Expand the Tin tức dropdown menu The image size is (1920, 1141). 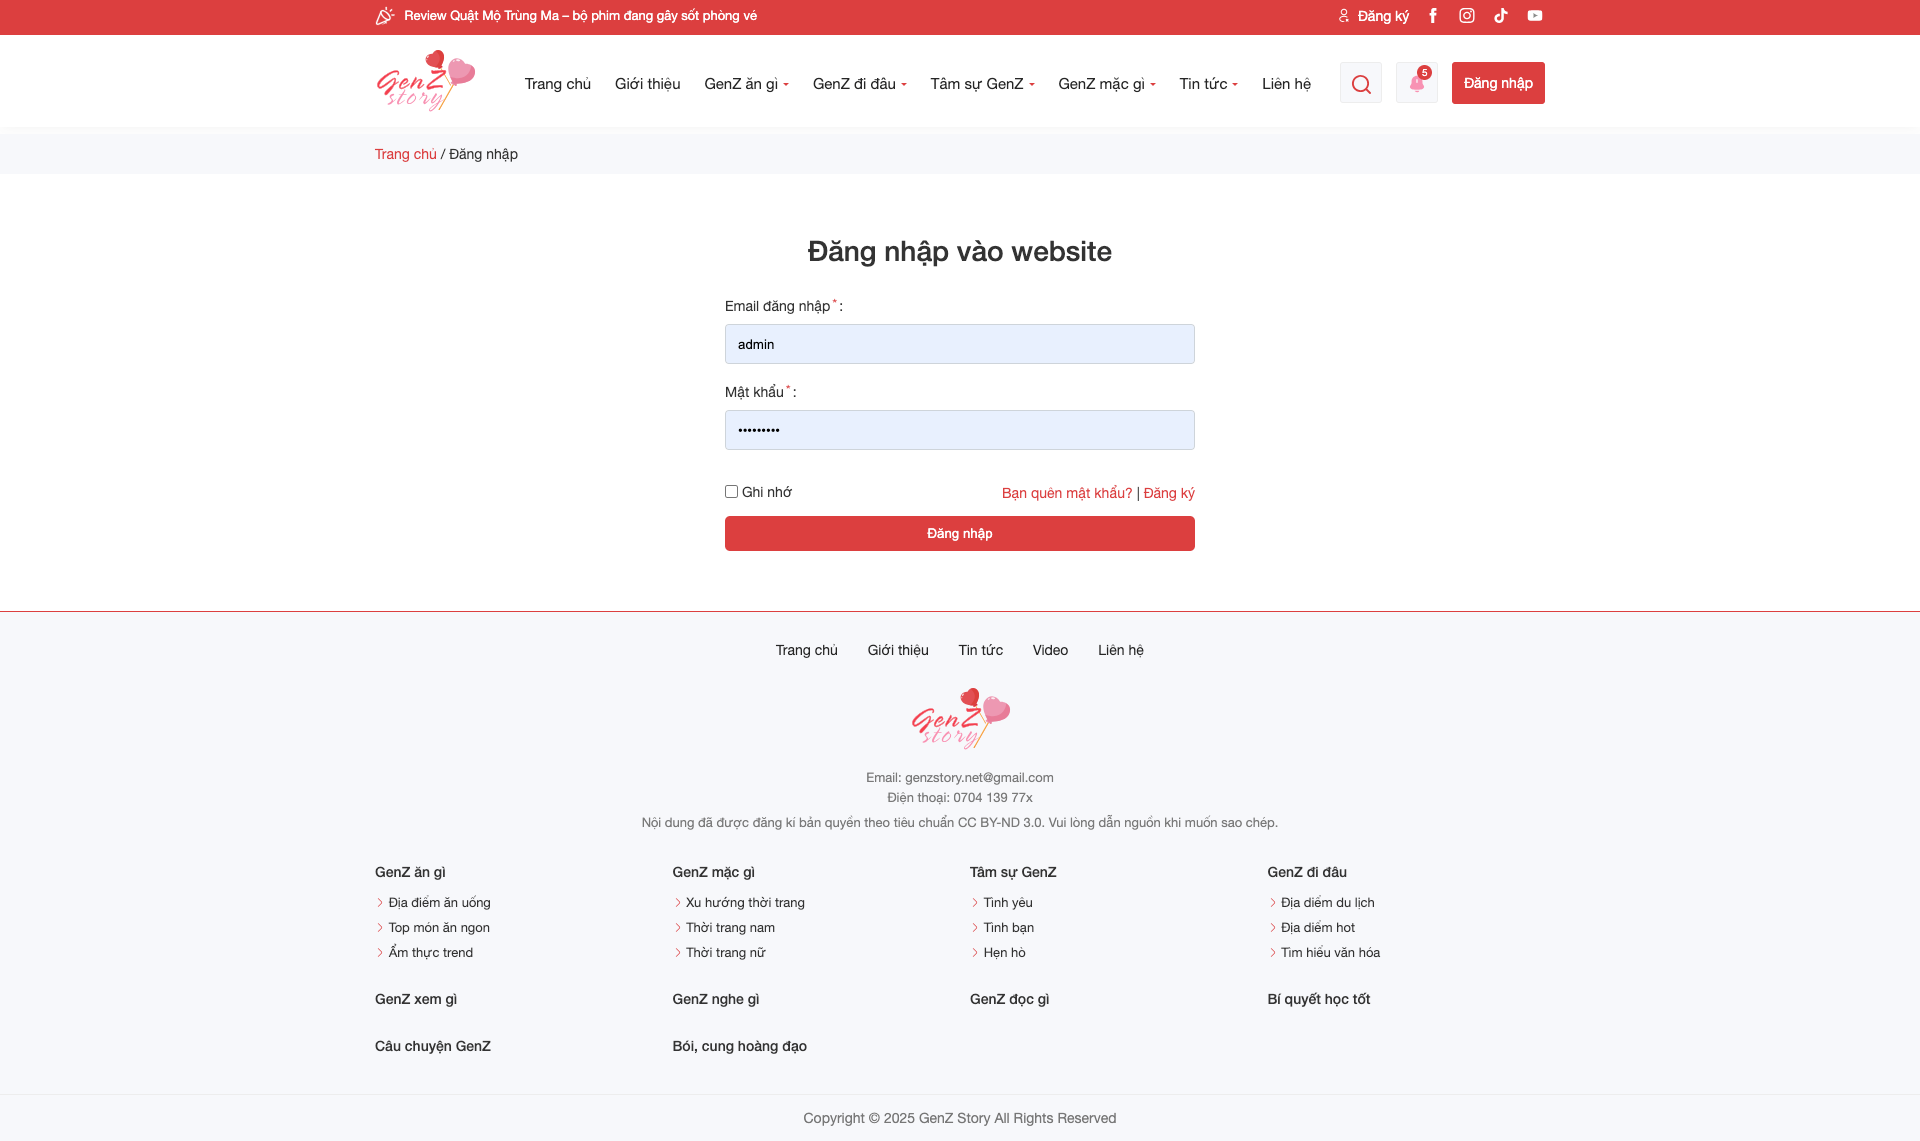coord(1208,84)
